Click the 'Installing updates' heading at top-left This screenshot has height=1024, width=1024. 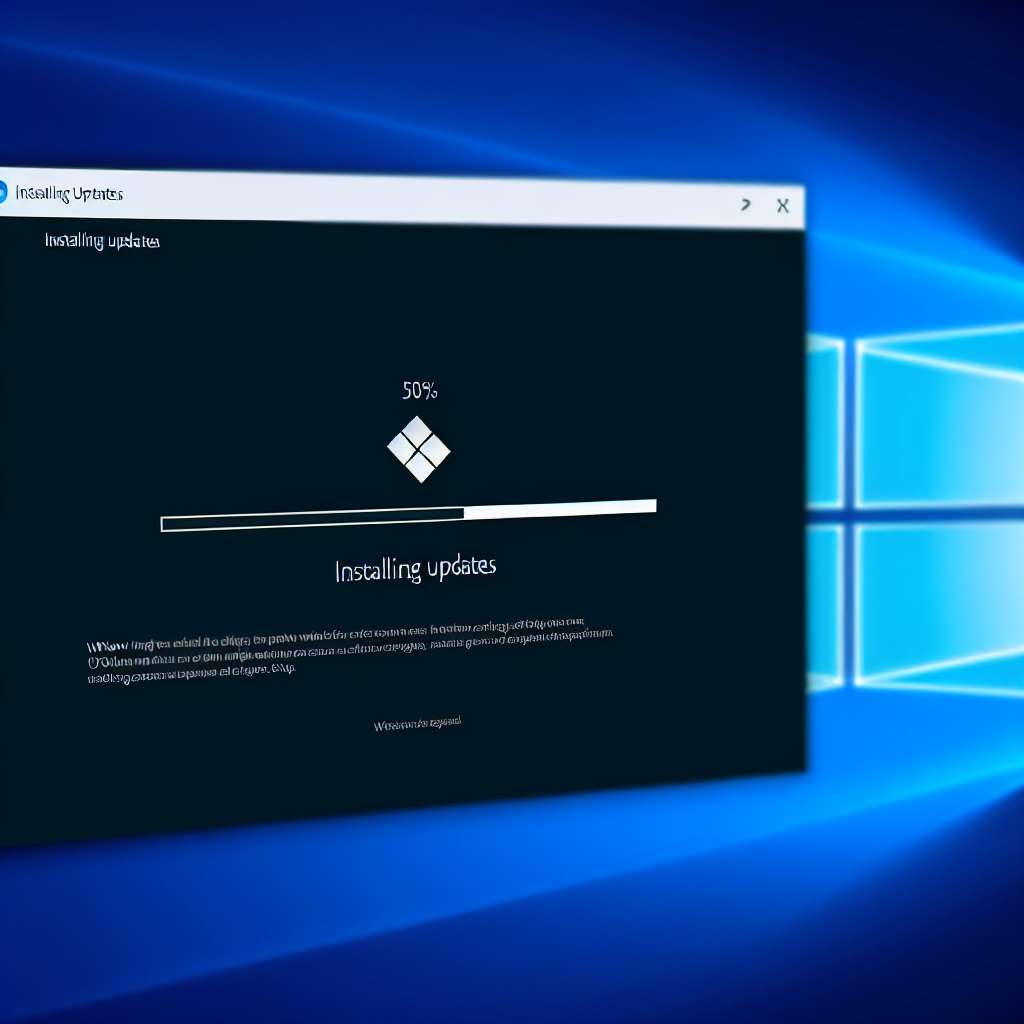coord(102,241)
